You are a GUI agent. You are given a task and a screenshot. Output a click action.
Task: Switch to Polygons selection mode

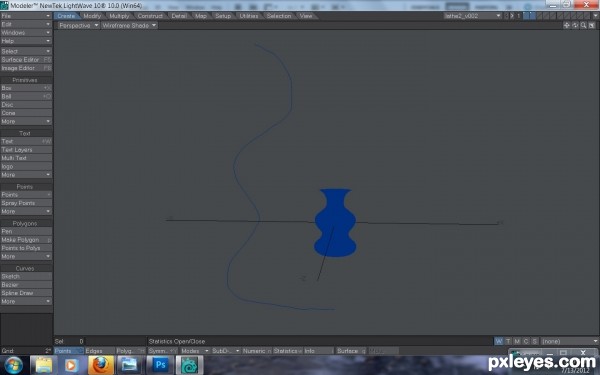130,351
